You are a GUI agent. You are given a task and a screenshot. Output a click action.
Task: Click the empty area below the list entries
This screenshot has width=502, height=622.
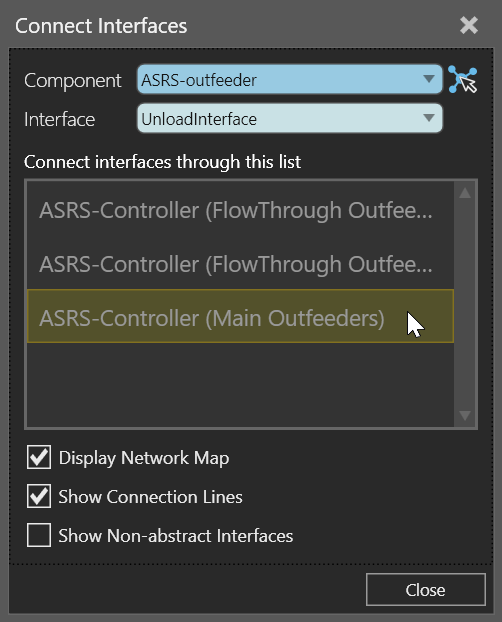240,384
